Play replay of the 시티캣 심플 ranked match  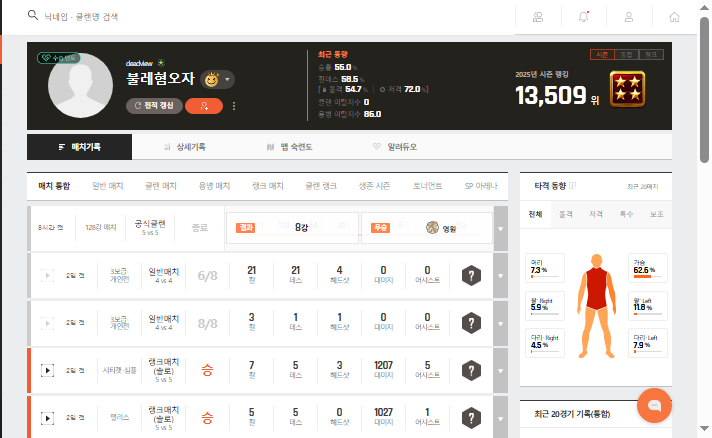(46, 370)
